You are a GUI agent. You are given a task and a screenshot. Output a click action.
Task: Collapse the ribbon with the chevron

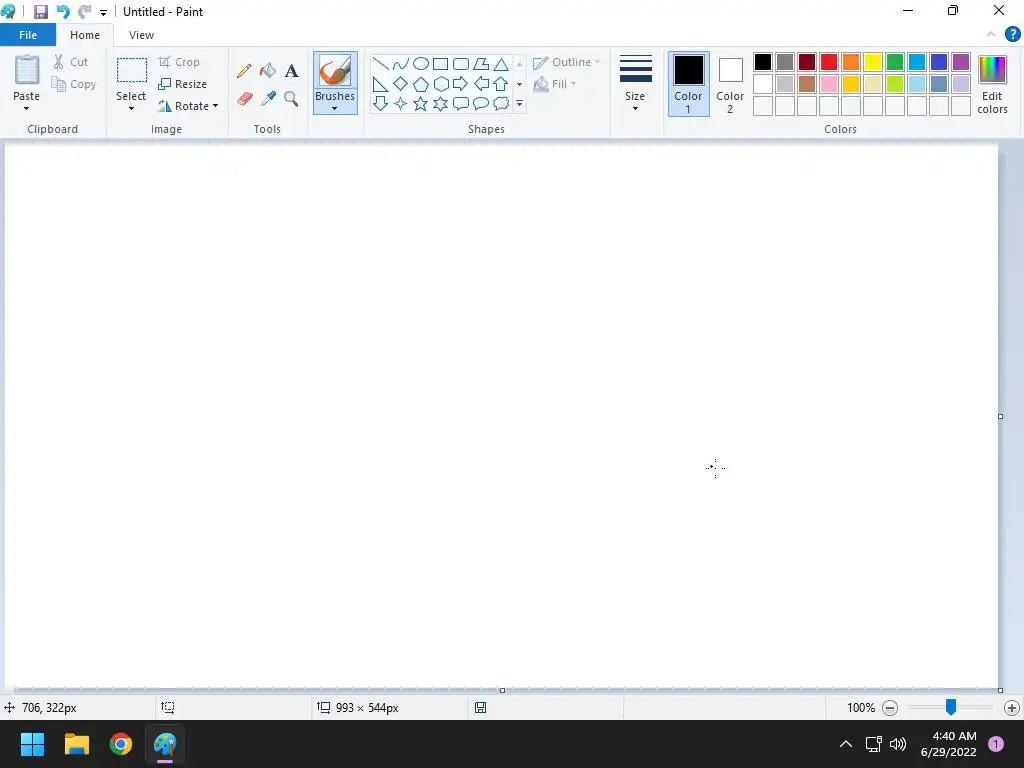[991, 35]
